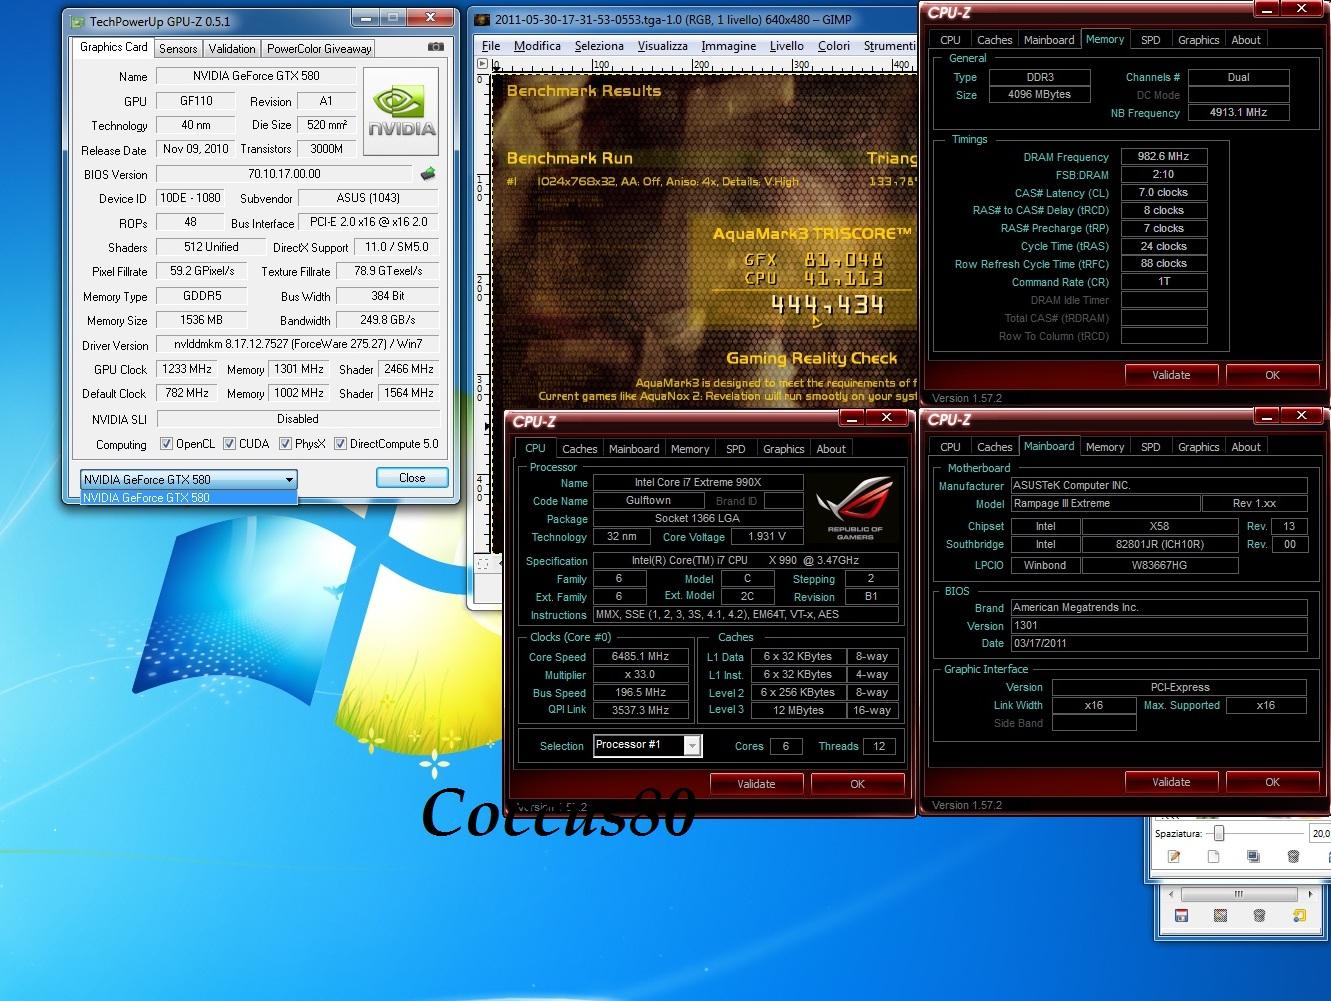1331x1001 pixels.
Task: Click Validate in the CPU-Z Mainboard window
Action: [x=1171, y=782]
